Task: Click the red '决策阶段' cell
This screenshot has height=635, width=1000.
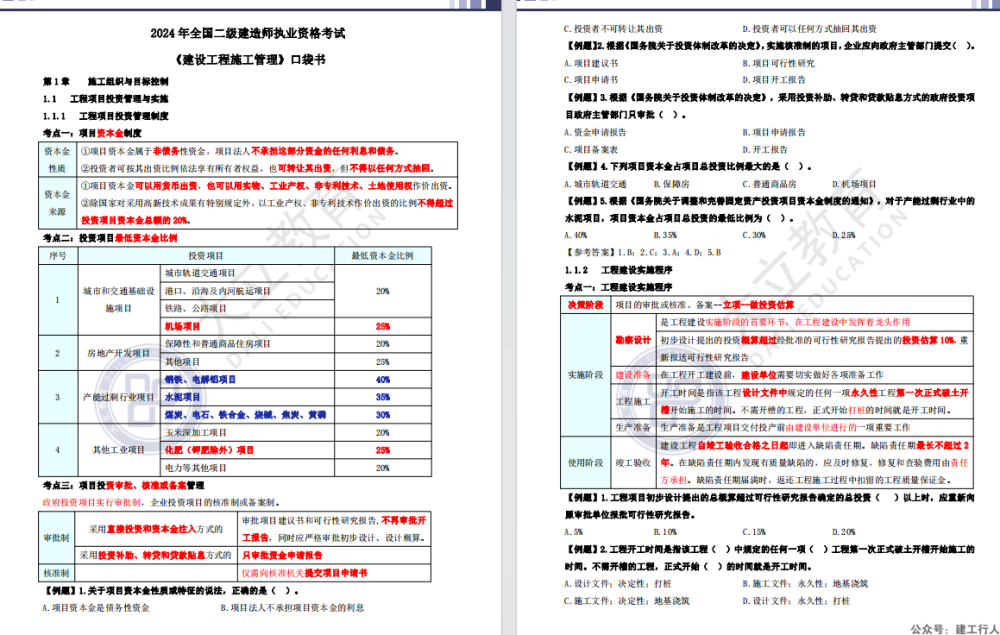Action: click(x=585, y=305)
